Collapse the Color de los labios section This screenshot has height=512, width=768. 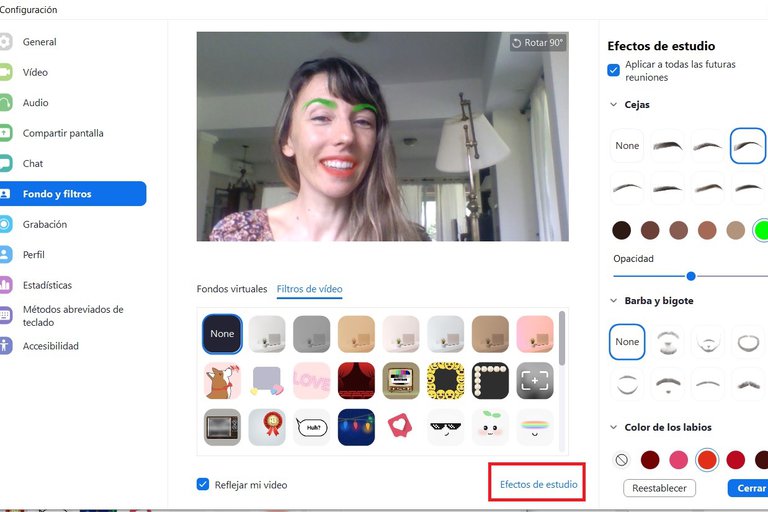pos(613,429)
